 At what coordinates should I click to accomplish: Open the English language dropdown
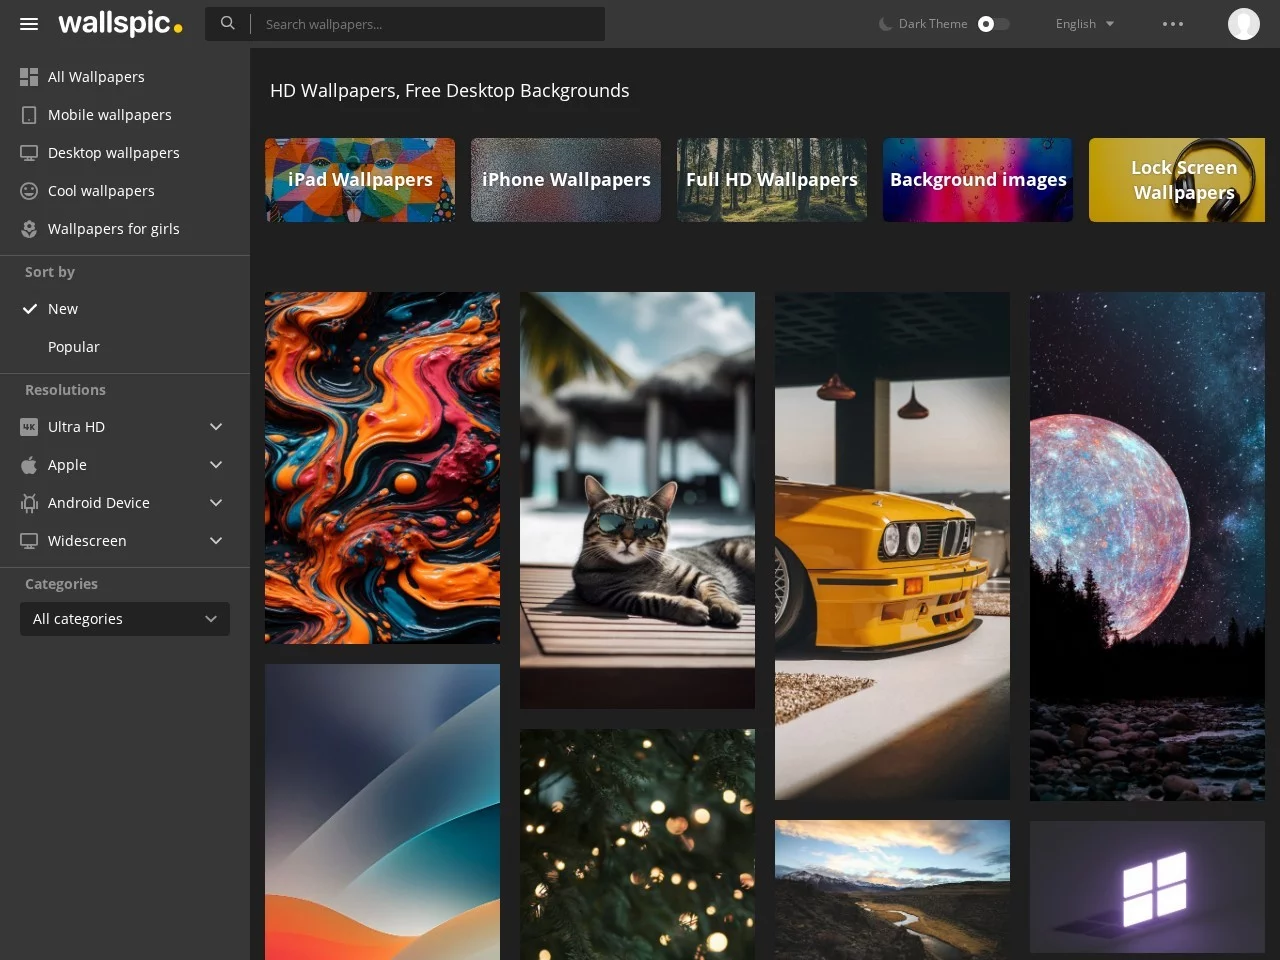click(1084, 24)
